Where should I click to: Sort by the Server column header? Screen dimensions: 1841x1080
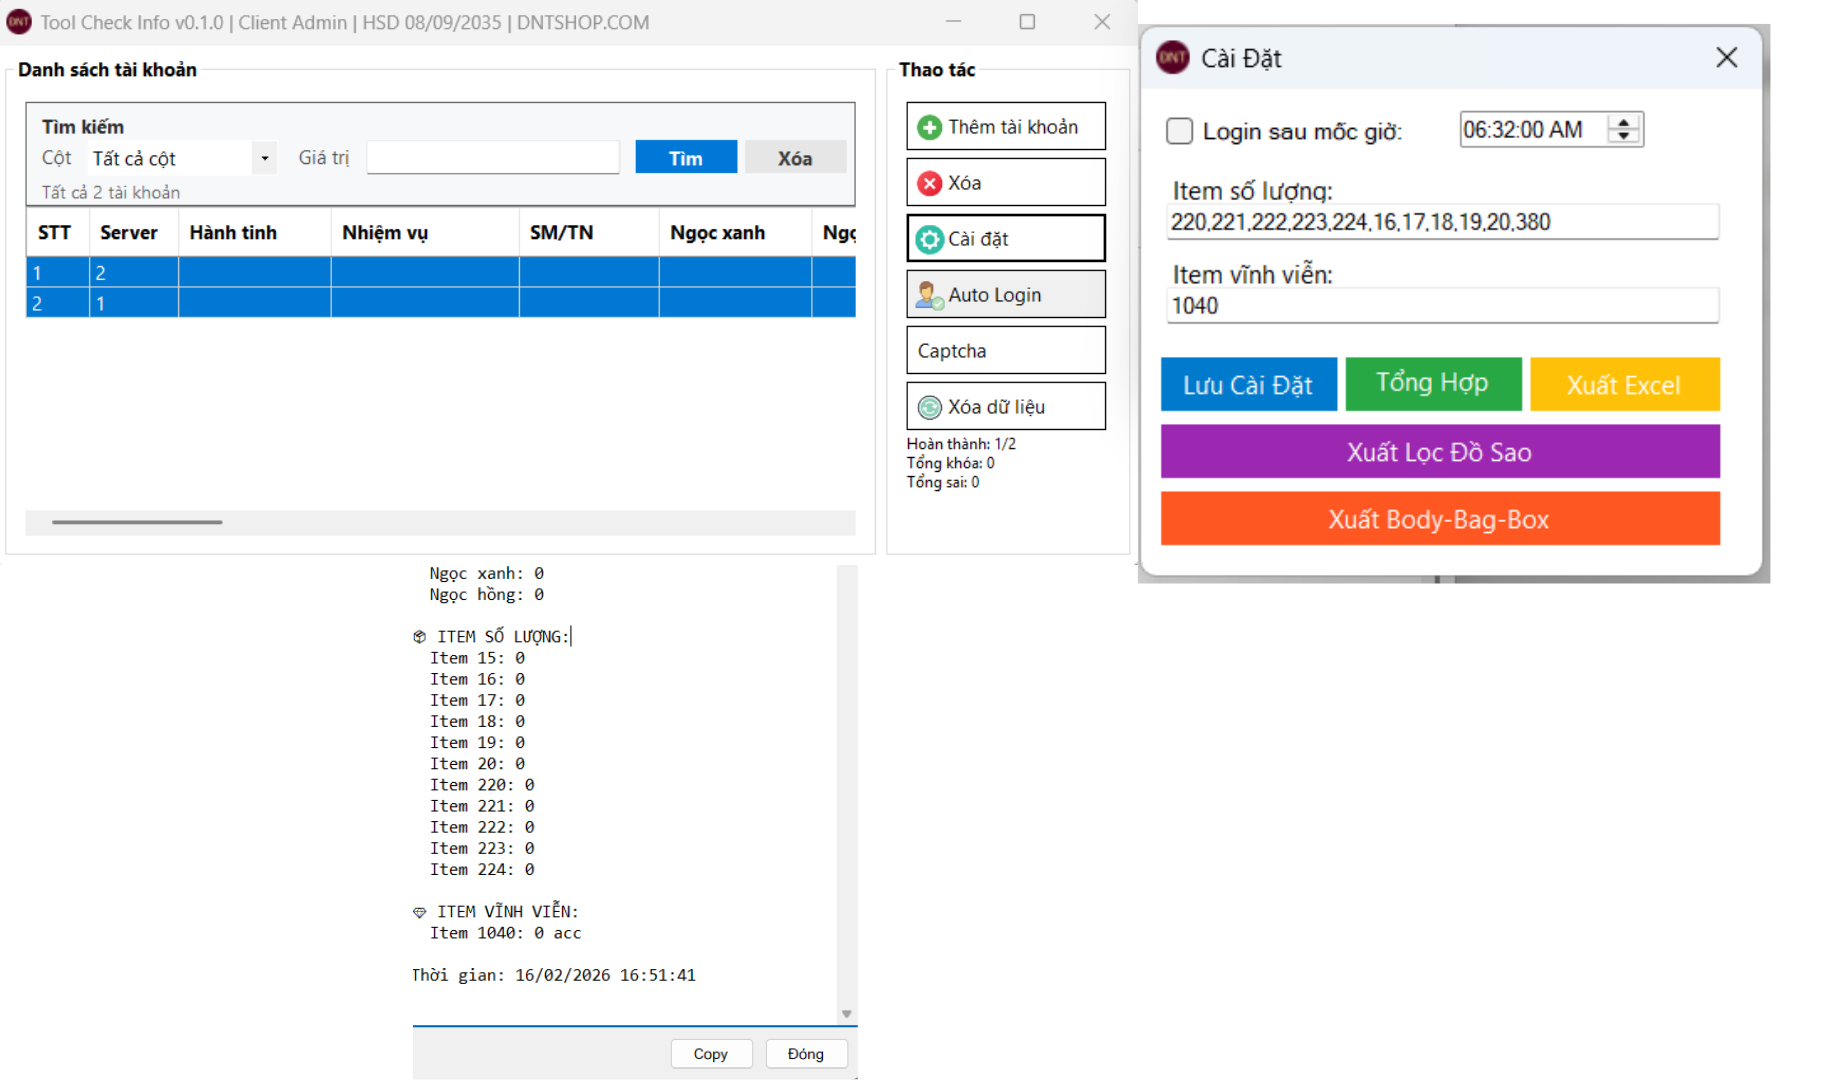click(x=129, y=233)
